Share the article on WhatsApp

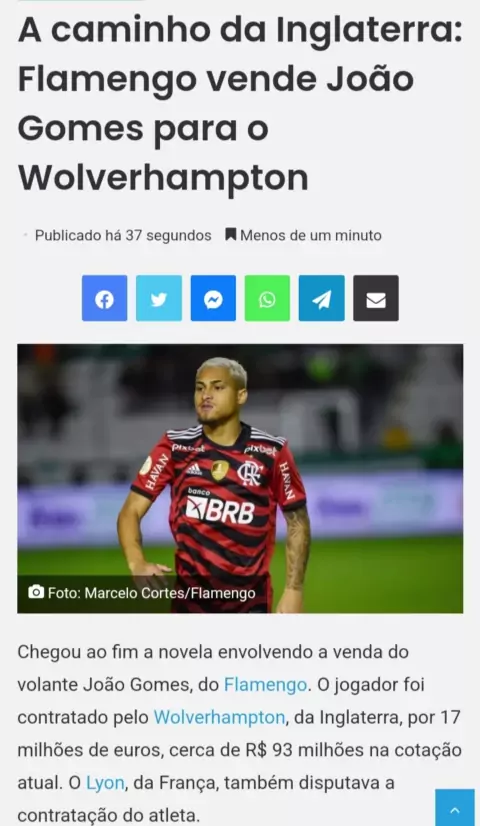(267, 298)
